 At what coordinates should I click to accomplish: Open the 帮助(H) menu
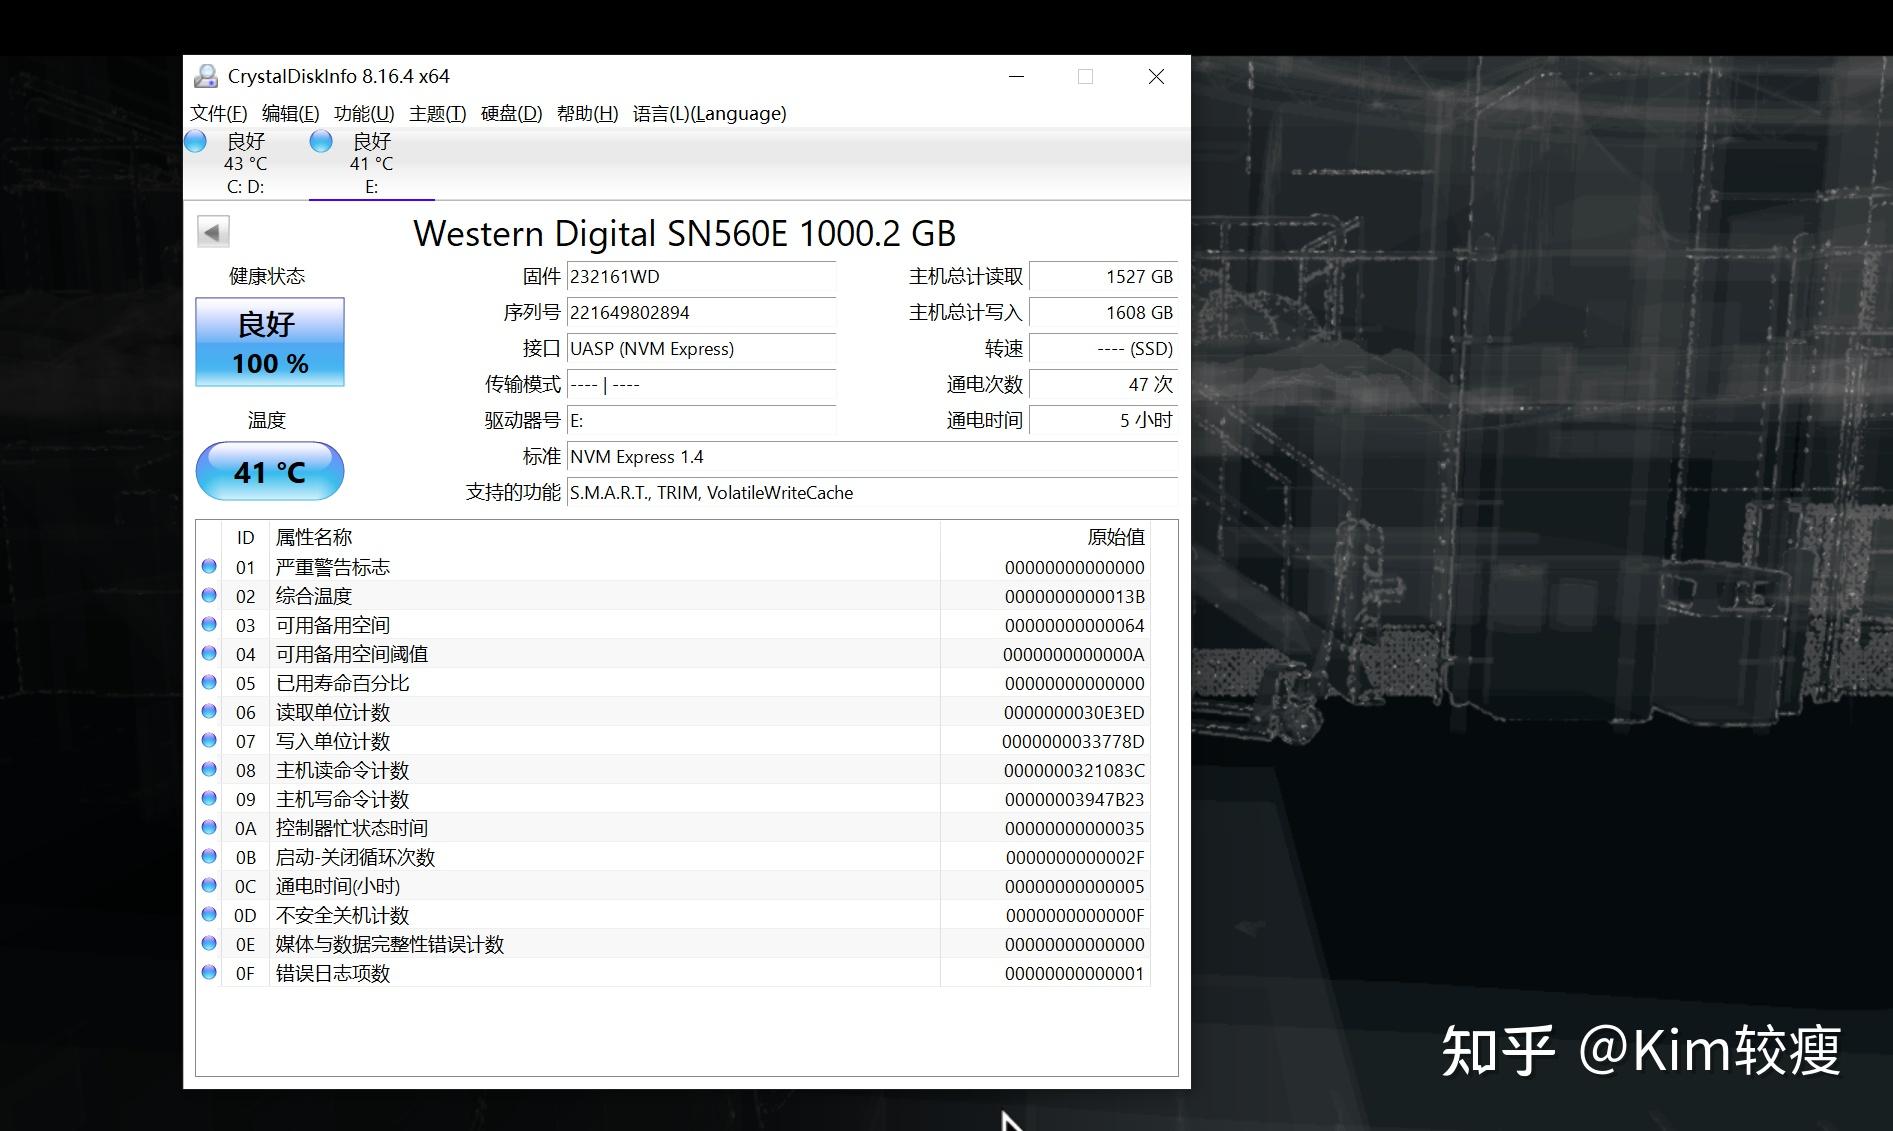click(x=588, y=113)
